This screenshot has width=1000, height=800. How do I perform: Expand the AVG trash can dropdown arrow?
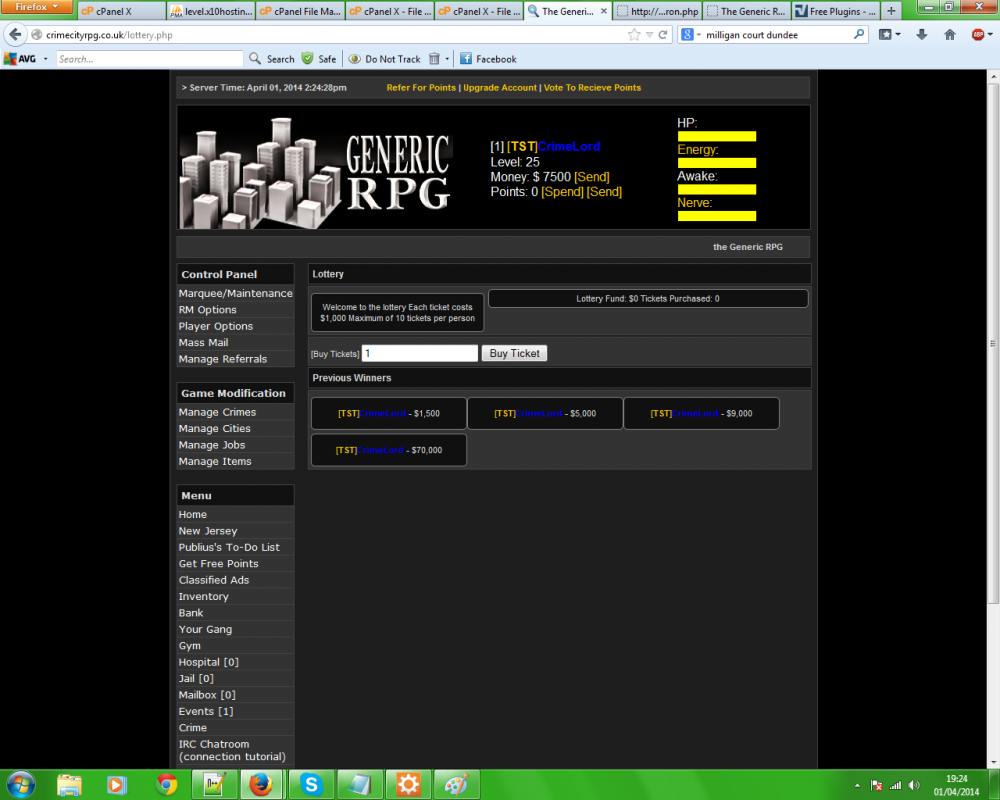point(447,59)
